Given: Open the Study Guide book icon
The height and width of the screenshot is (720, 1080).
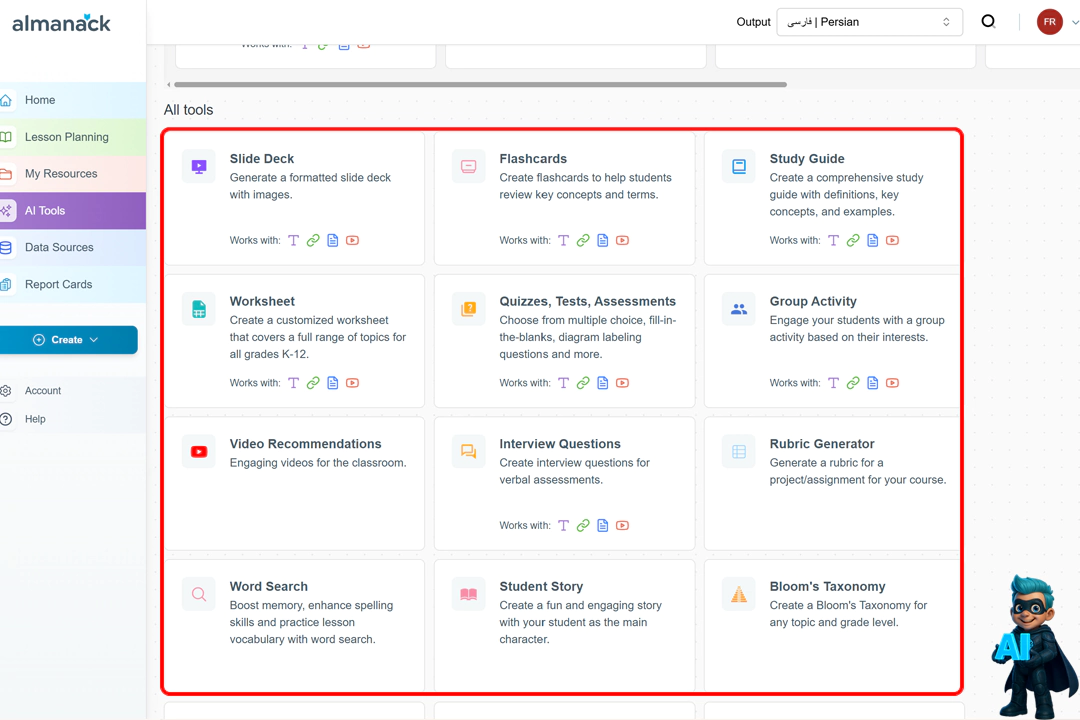Looking at the screenshot, I should tap(738, 166).
